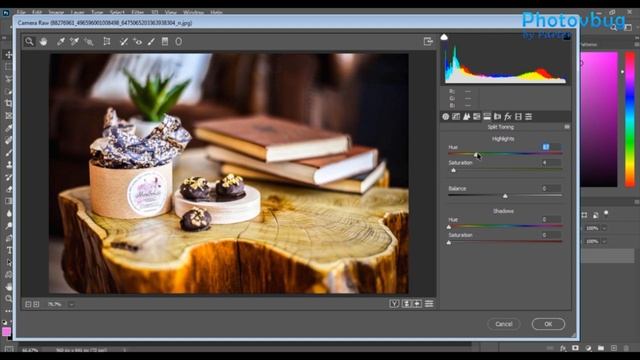Select the Graduated Filter tool
Image resolution: width=640 pixels, height=360 pixels.
pos(165,41)
